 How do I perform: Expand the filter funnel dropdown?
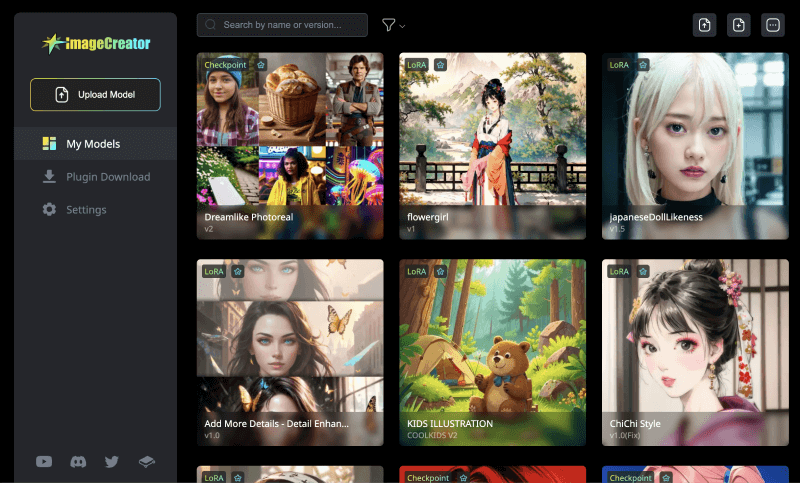393,25
